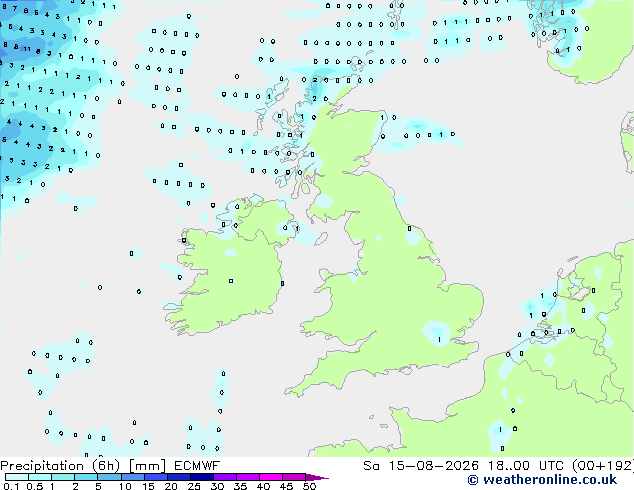
Task: Click the legend scale value '15'
Action: 148,486
